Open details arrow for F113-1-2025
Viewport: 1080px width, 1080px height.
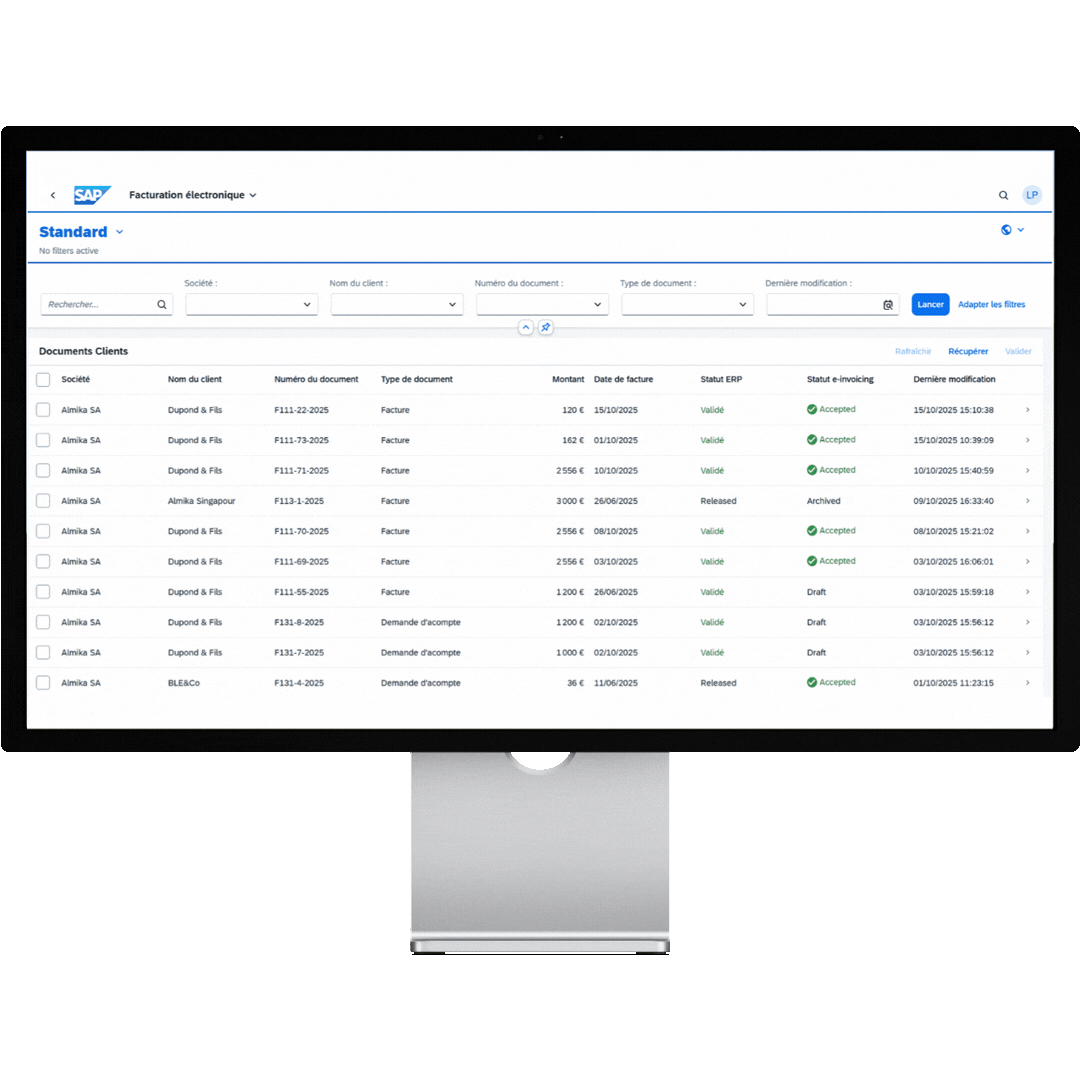[1028, 501]
